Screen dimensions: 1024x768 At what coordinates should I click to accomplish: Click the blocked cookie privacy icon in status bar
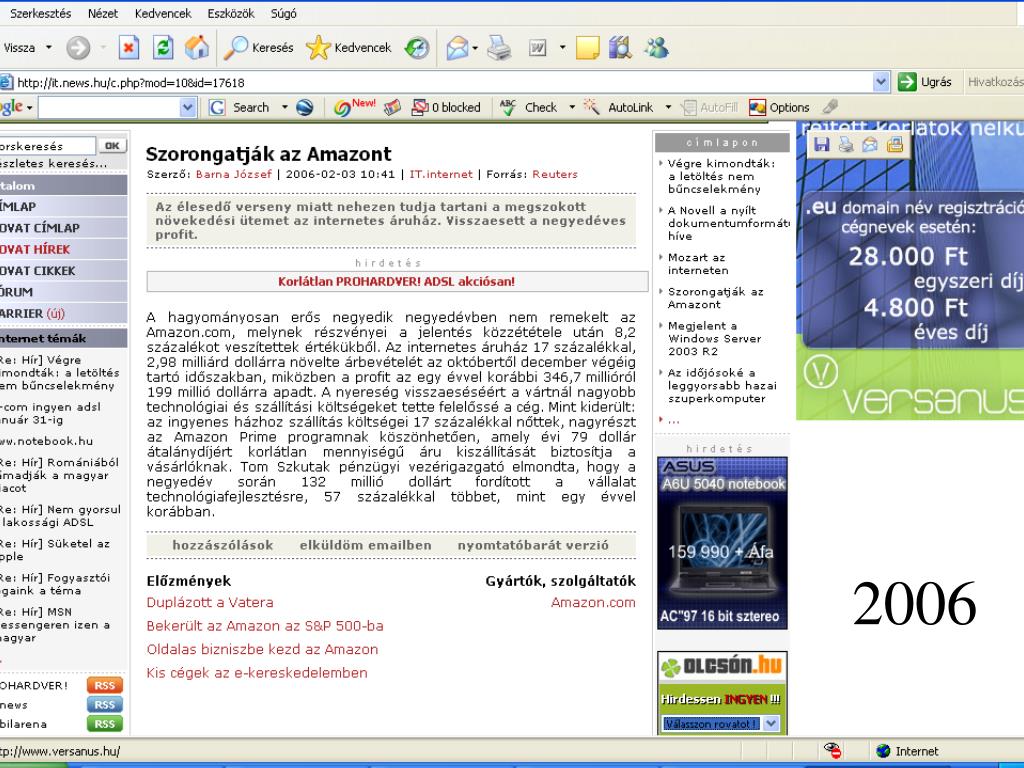click(x=833, y=750)
